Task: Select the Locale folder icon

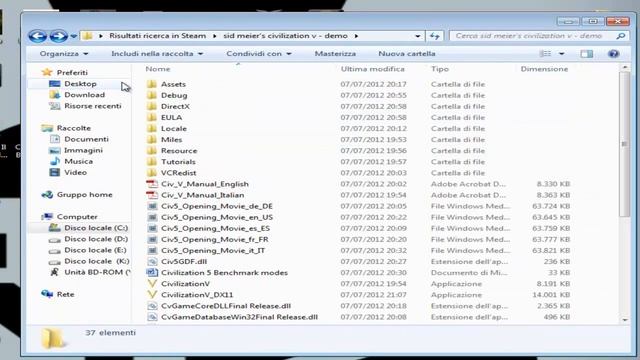Action: pos(152,128)
